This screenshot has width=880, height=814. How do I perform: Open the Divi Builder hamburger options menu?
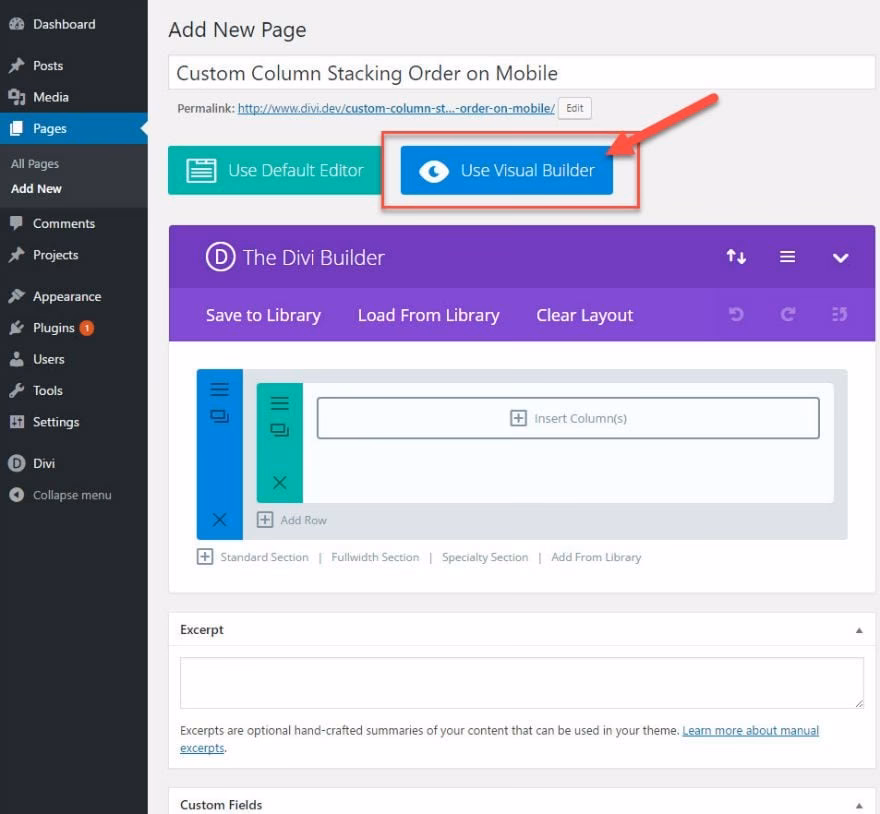point(787,257)
